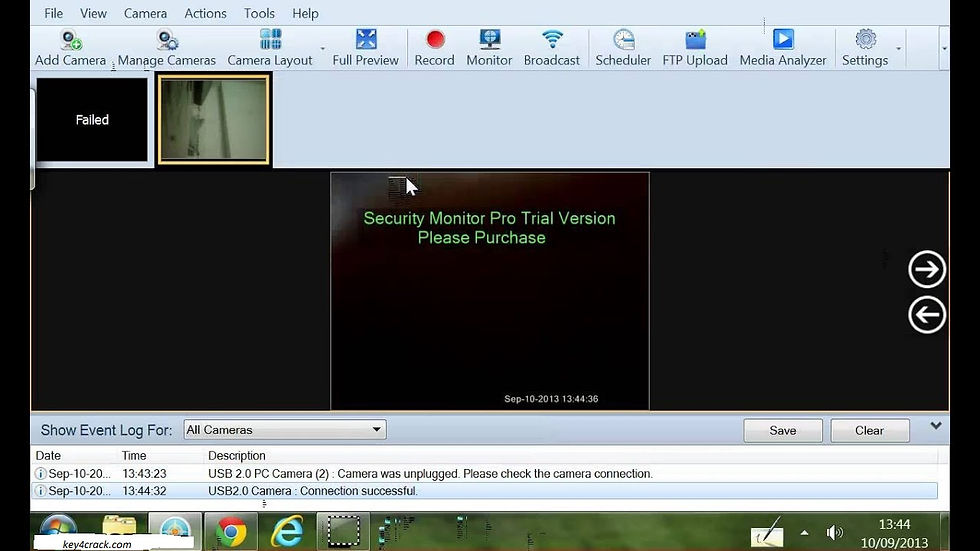Click the info icon of the 13:43:23 entry

[x=41, y=474]
